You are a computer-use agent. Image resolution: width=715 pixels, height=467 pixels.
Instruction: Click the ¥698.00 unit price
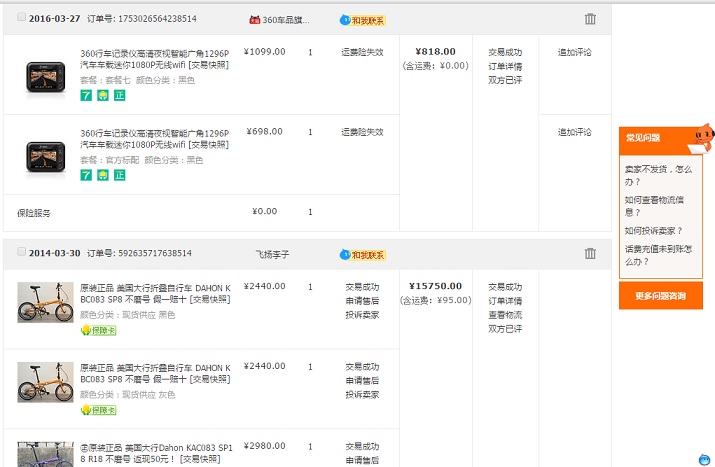point(264,131)
